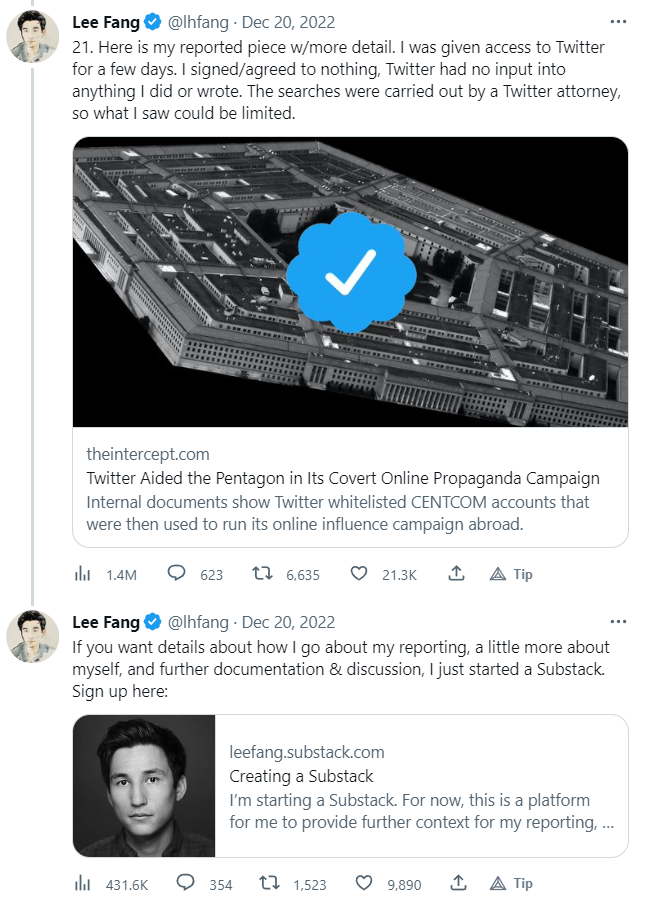Tip the author on the Substack tweet
This screenshot has height=898, width=646.
click(x=510, y=884)
